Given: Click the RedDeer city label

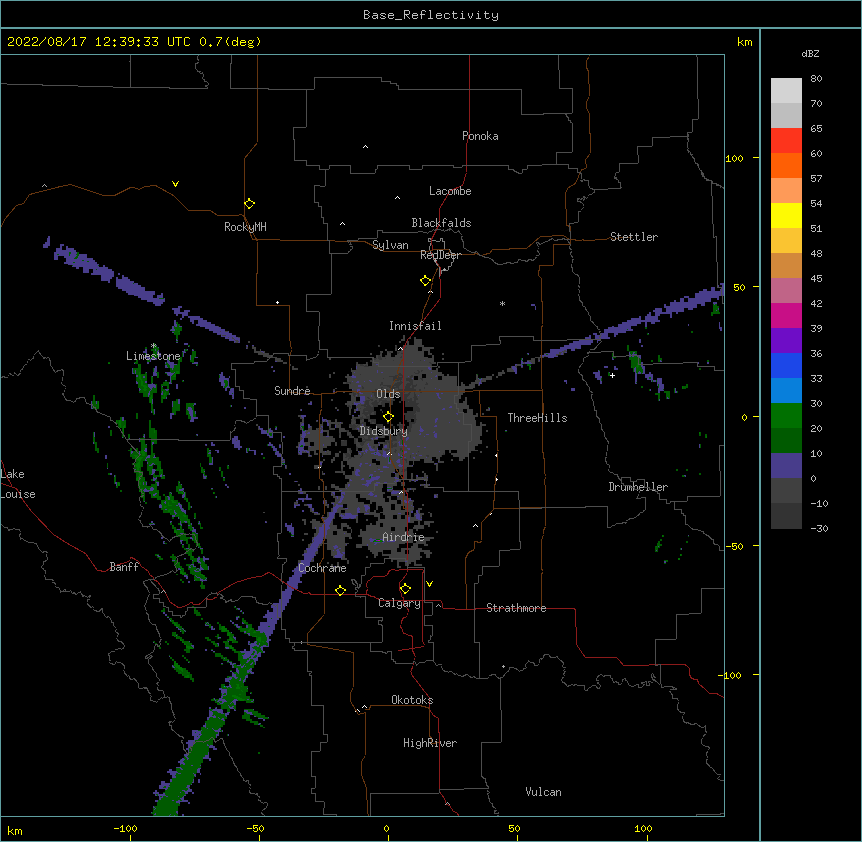Looking at the screenshot, I should (x=440, y=255).
